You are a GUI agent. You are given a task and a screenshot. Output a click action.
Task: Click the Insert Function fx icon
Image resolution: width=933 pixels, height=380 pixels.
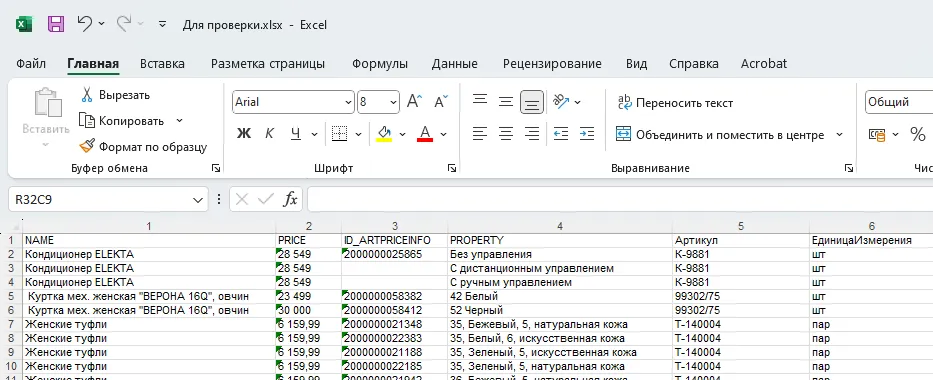[290, 200]
